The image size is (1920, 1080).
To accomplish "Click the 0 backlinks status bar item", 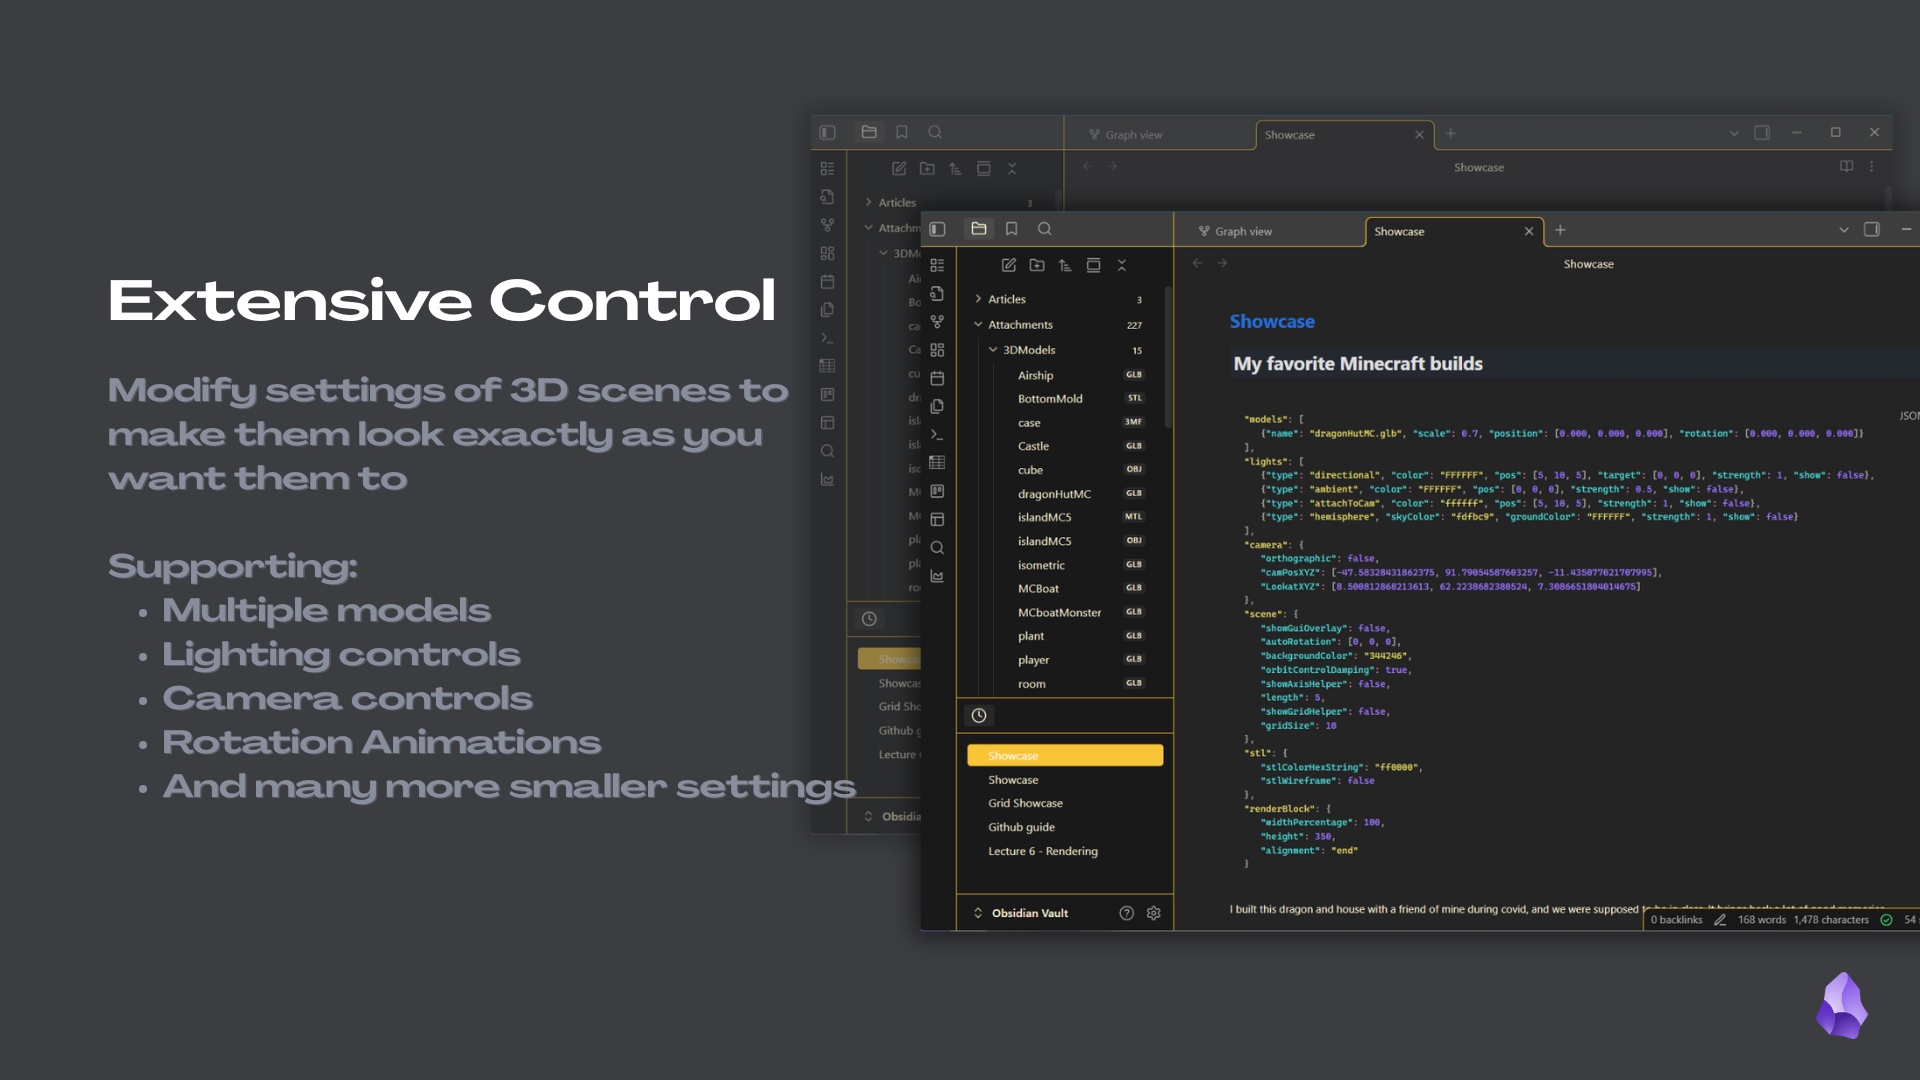I will pyautogui.click(x=1676, y=920).
